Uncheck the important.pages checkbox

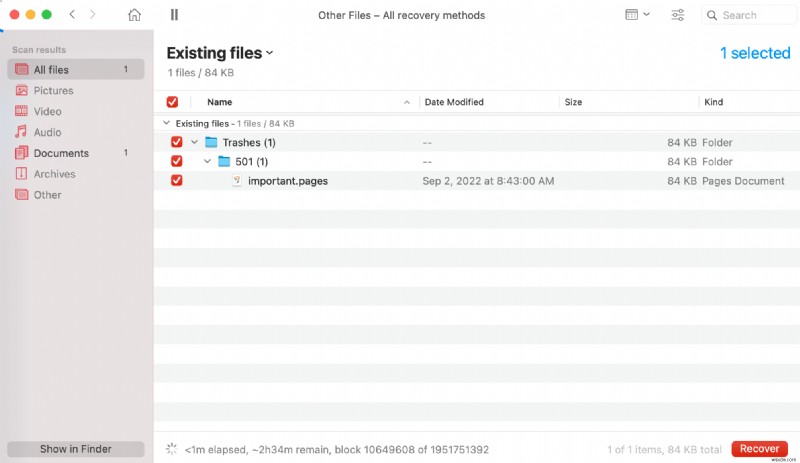tap(177, 181)
